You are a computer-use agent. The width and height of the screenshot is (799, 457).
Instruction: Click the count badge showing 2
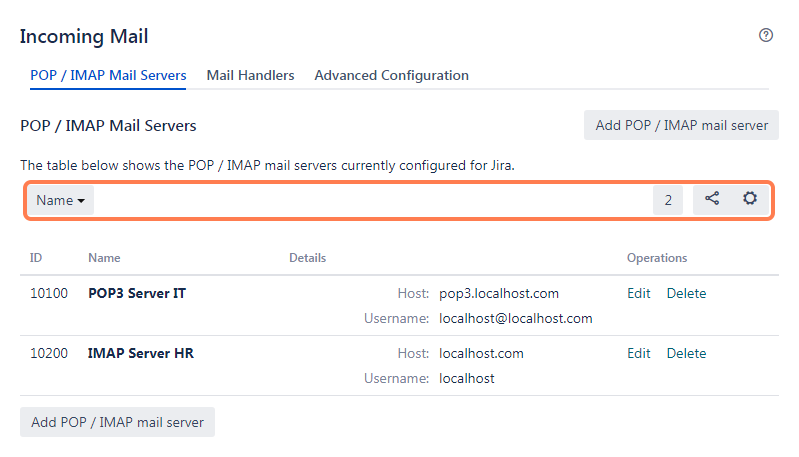667,200
